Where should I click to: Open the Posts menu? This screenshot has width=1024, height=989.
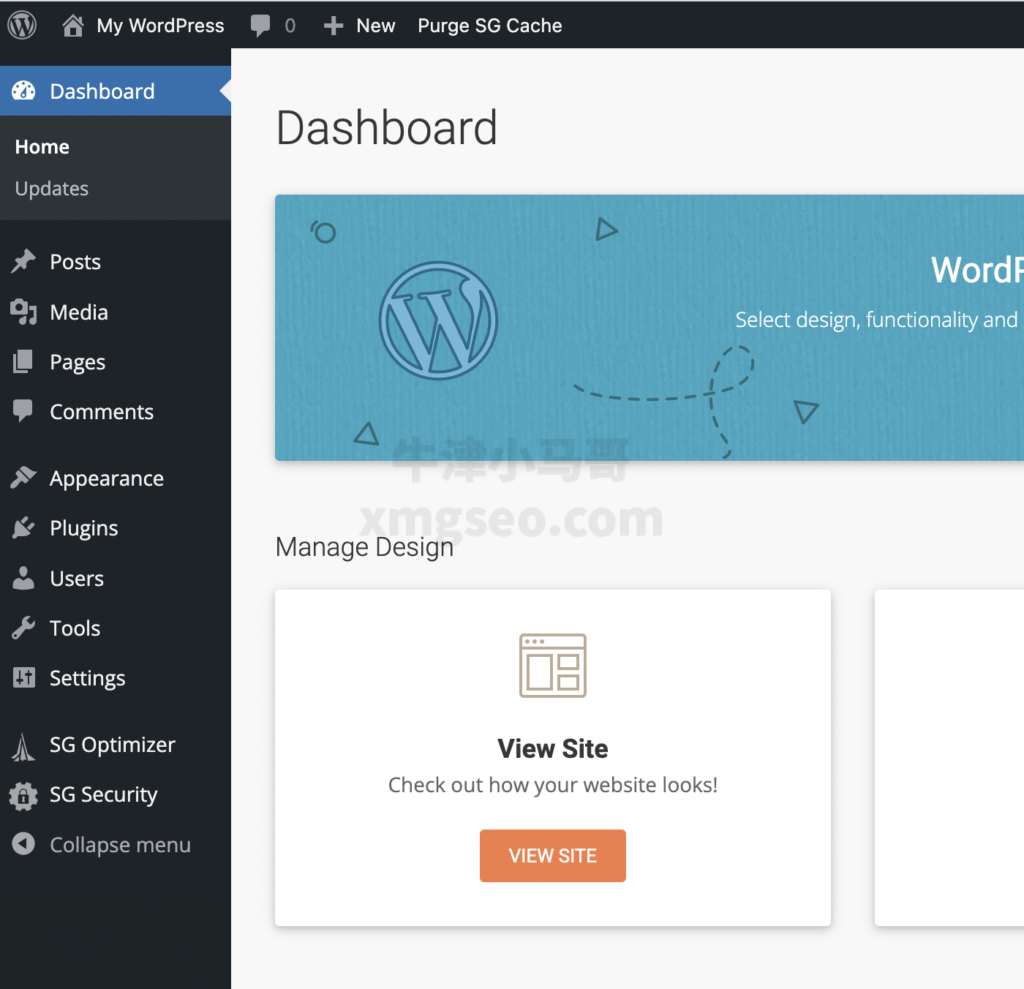pyautogui.click(x=116, y=262)
